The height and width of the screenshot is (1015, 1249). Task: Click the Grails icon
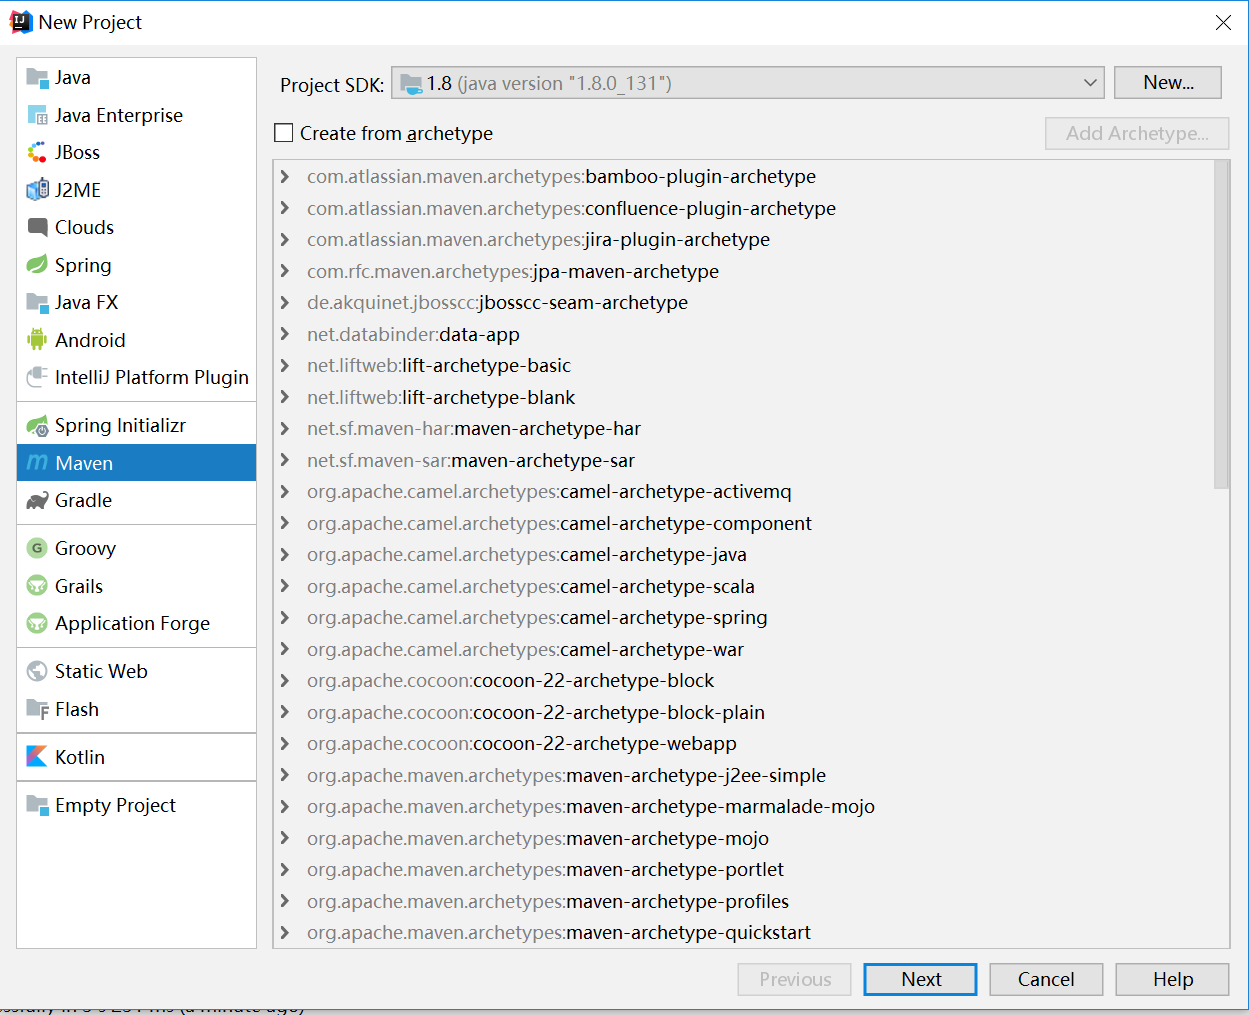pyautogui.click(x=37, y=586)
